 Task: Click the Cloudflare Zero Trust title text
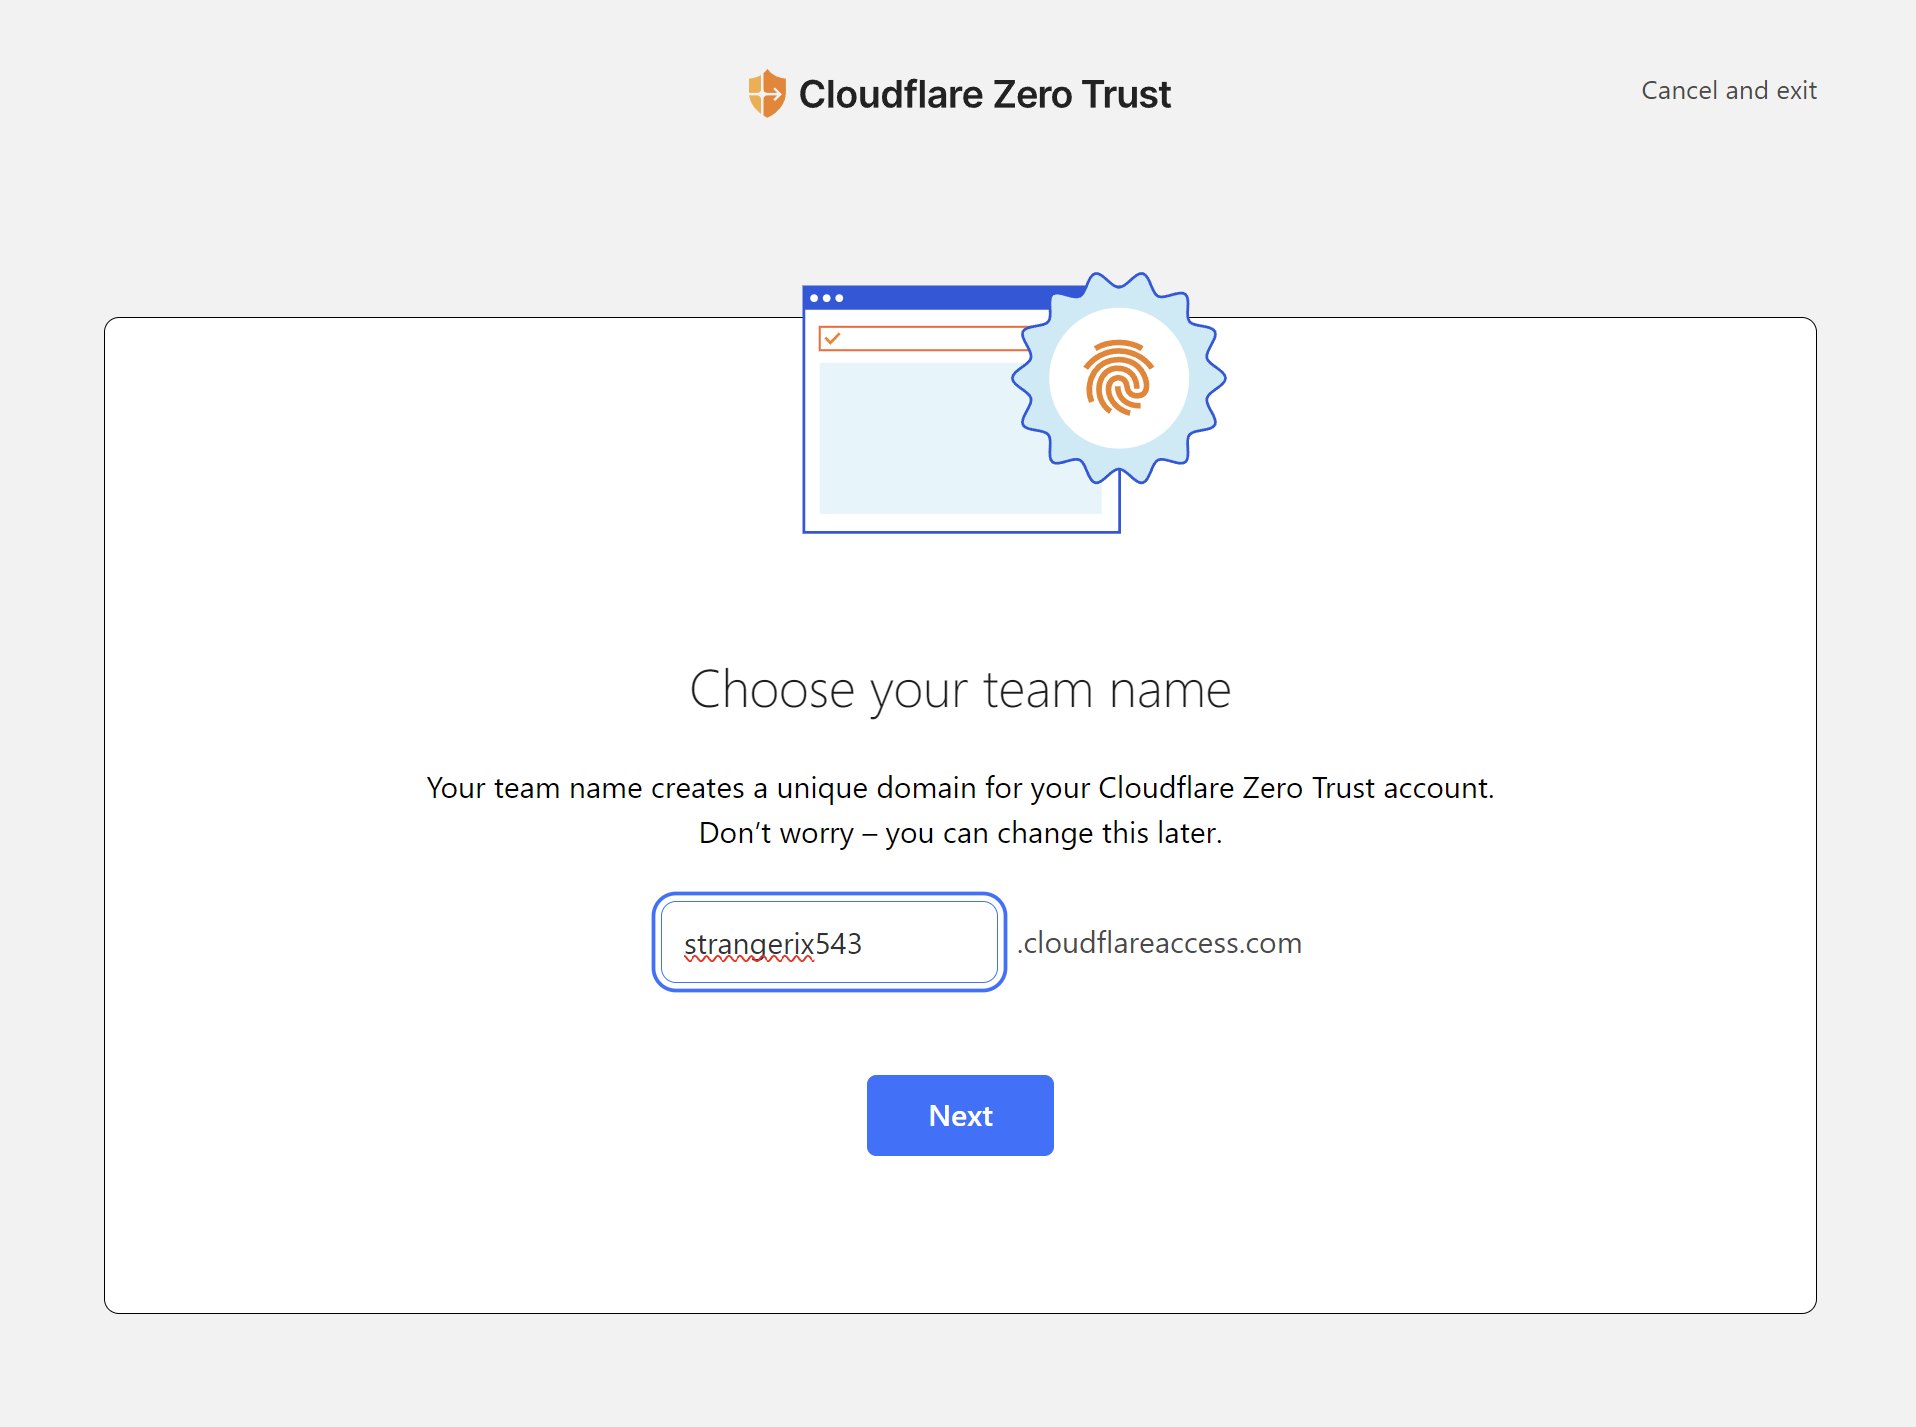point(984,94)
